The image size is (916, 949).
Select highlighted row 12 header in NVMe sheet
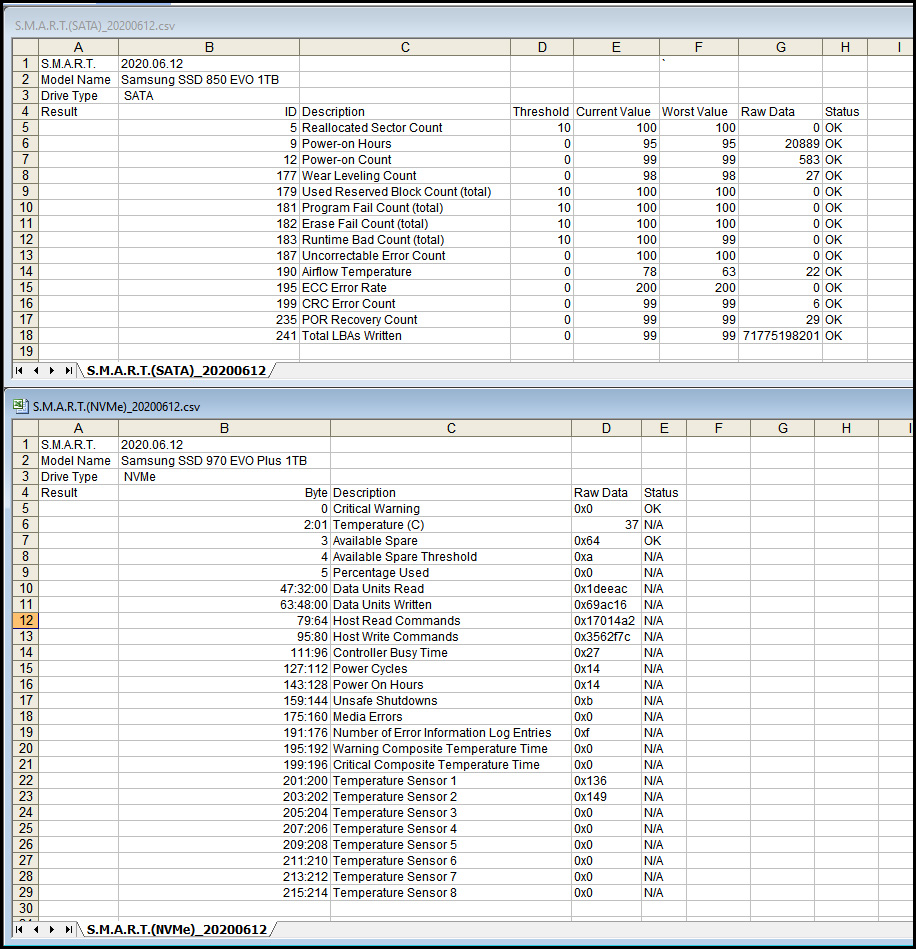[25, 621]
